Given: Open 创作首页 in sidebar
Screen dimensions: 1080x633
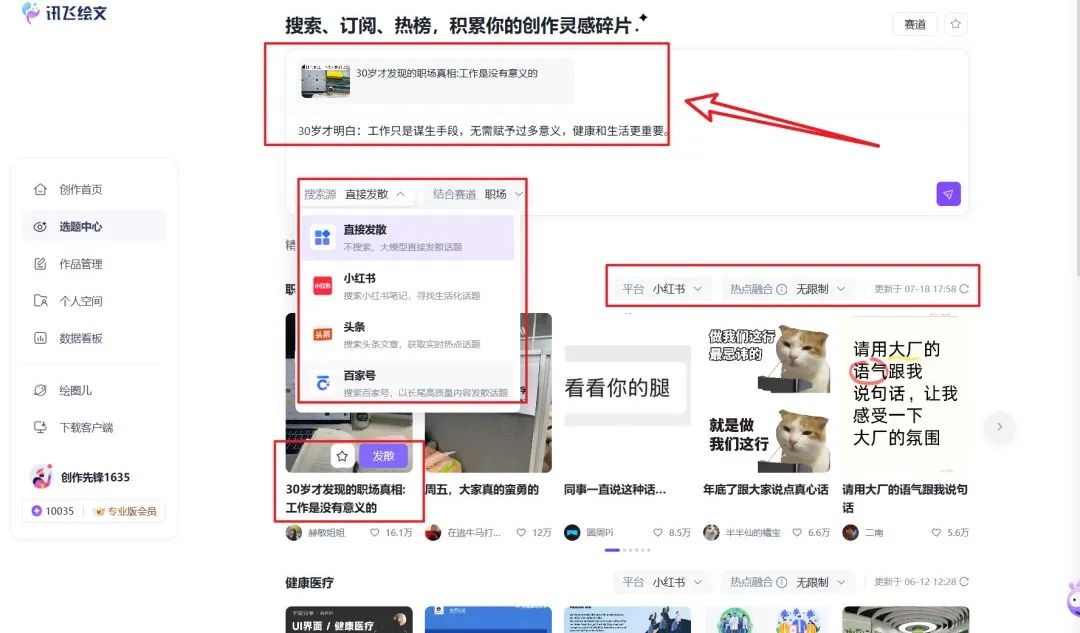Looking at the screenshot, I should click(x=94, y=189).
